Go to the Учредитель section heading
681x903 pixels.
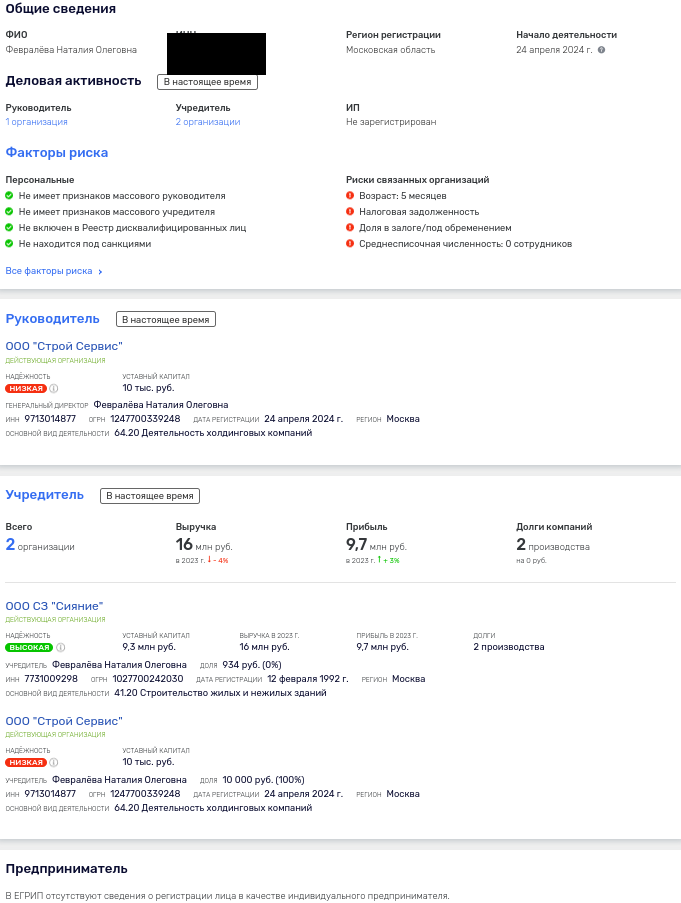tap(44, 495)
